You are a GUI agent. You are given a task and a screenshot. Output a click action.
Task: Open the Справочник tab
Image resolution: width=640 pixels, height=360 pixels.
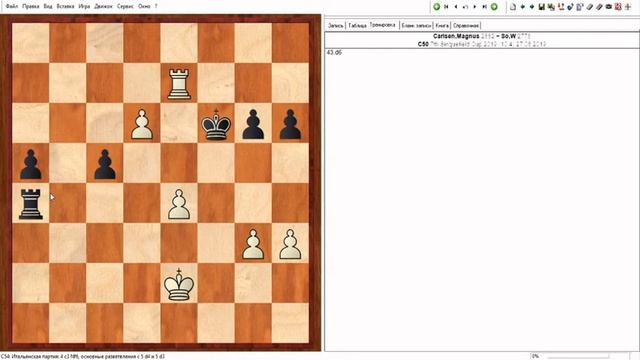466,25
